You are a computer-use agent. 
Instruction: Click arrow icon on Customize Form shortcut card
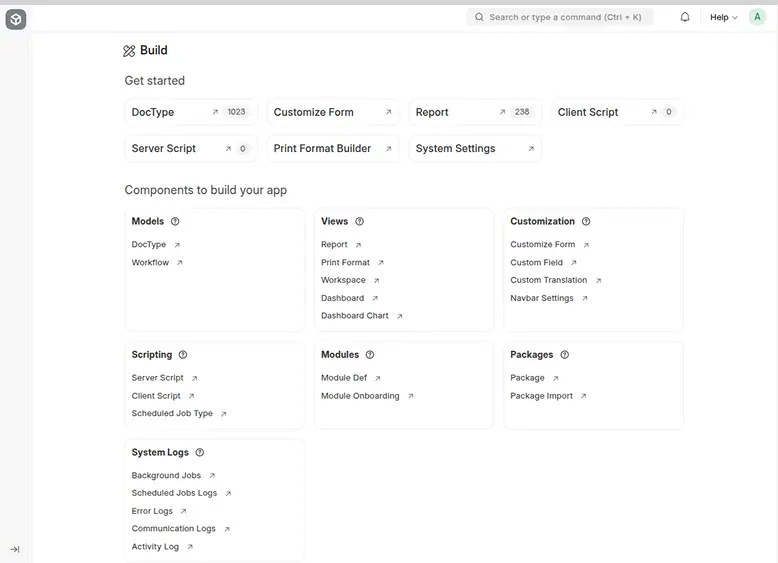pos(389,112)
